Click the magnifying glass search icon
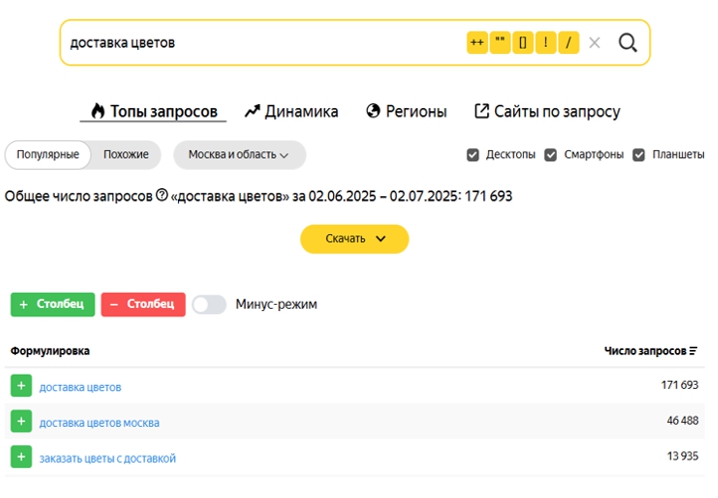 [x=628, y=43]
